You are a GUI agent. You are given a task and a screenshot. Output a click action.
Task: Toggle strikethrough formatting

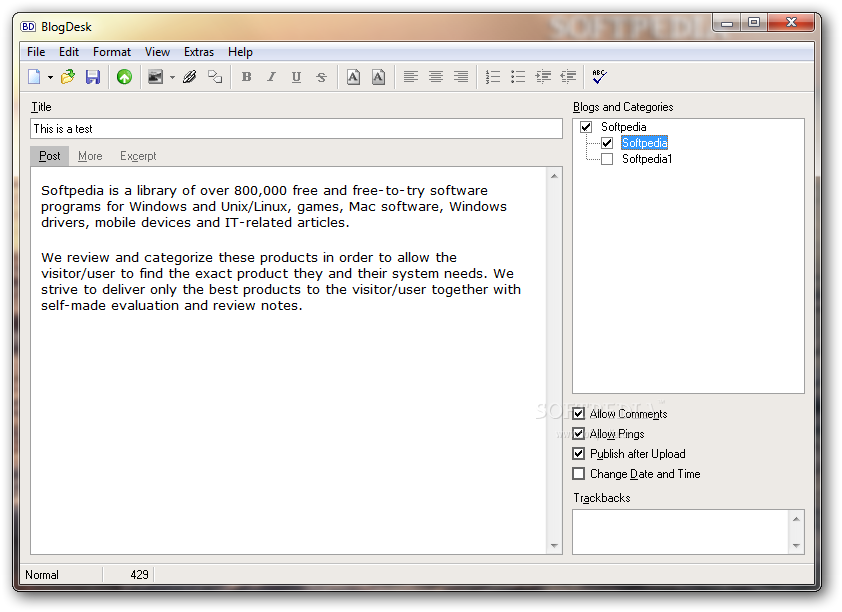pyautogui.click(x=321, y=77)
